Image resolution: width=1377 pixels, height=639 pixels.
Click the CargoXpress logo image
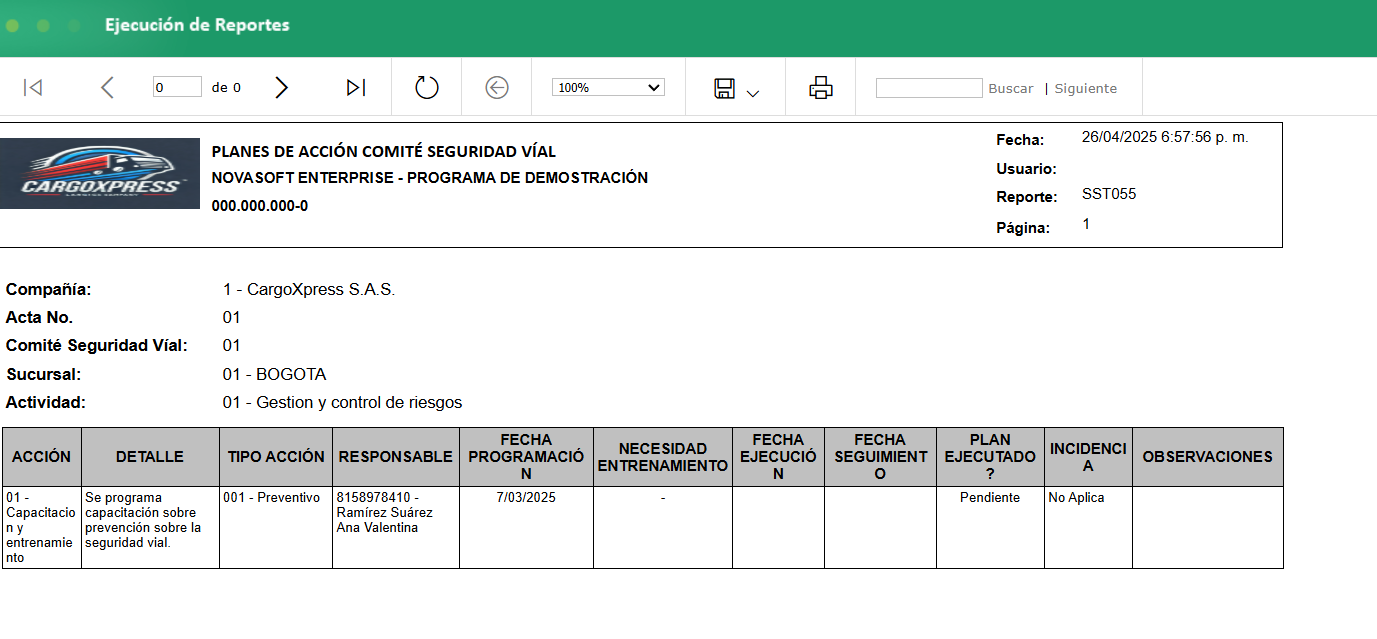pyautogui.click(x=100, y=173)
